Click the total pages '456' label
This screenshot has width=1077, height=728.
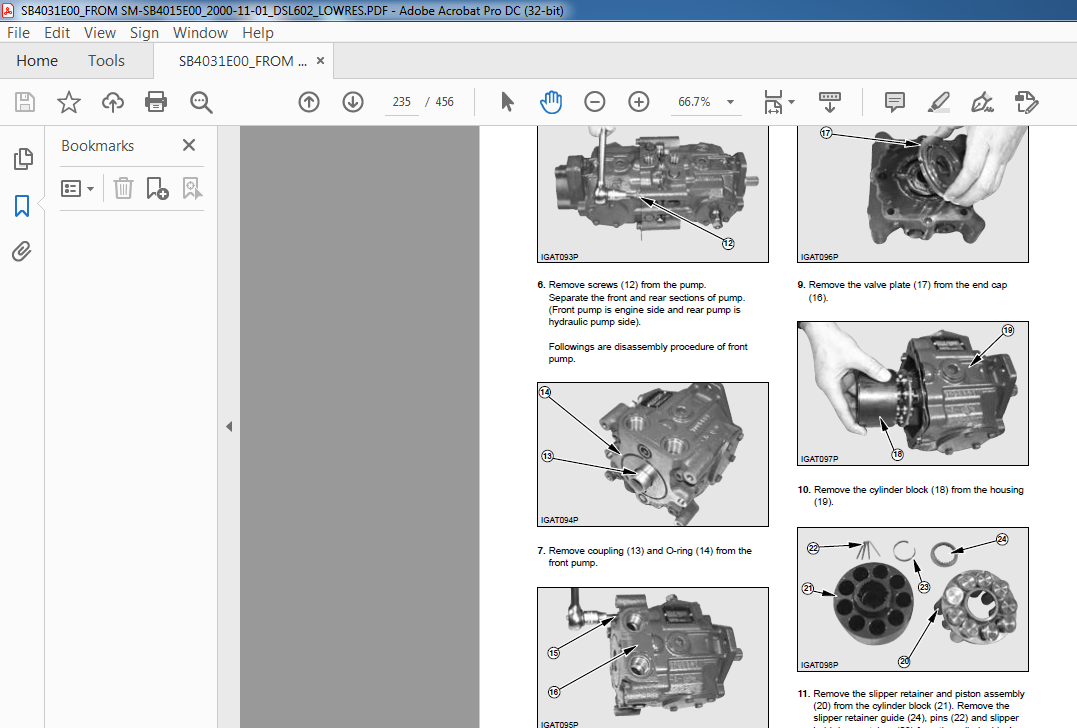click(444, 102)
